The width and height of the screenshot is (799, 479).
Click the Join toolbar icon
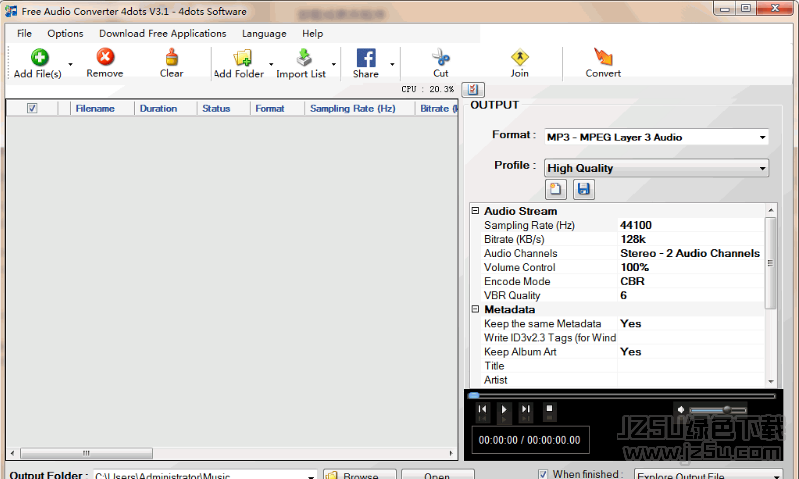520,57
